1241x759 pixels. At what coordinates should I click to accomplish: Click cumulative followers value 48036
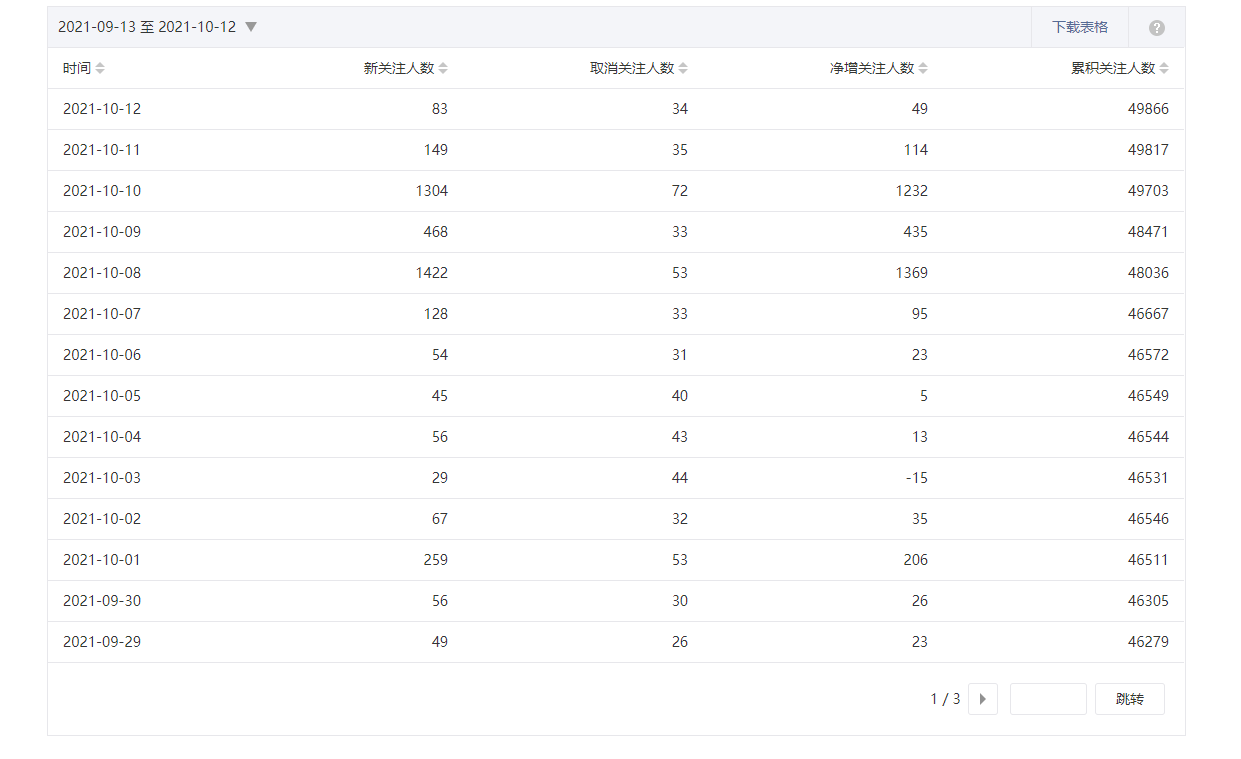(1148, 273)
